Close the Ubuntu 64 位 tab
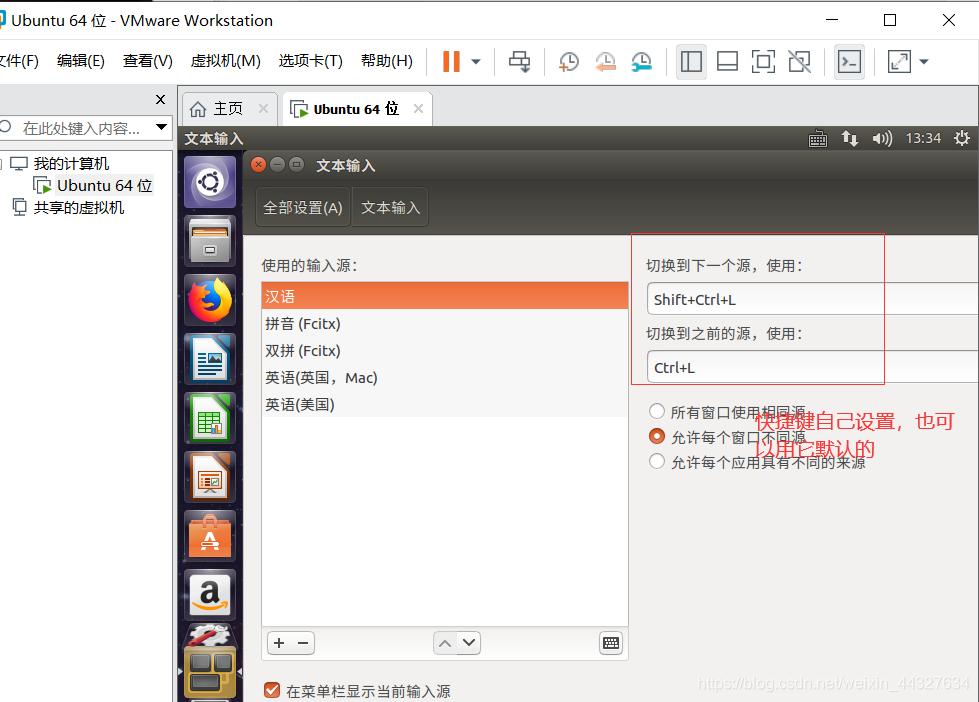This screenshot has height=702, width=979. [x=418, y=109]
